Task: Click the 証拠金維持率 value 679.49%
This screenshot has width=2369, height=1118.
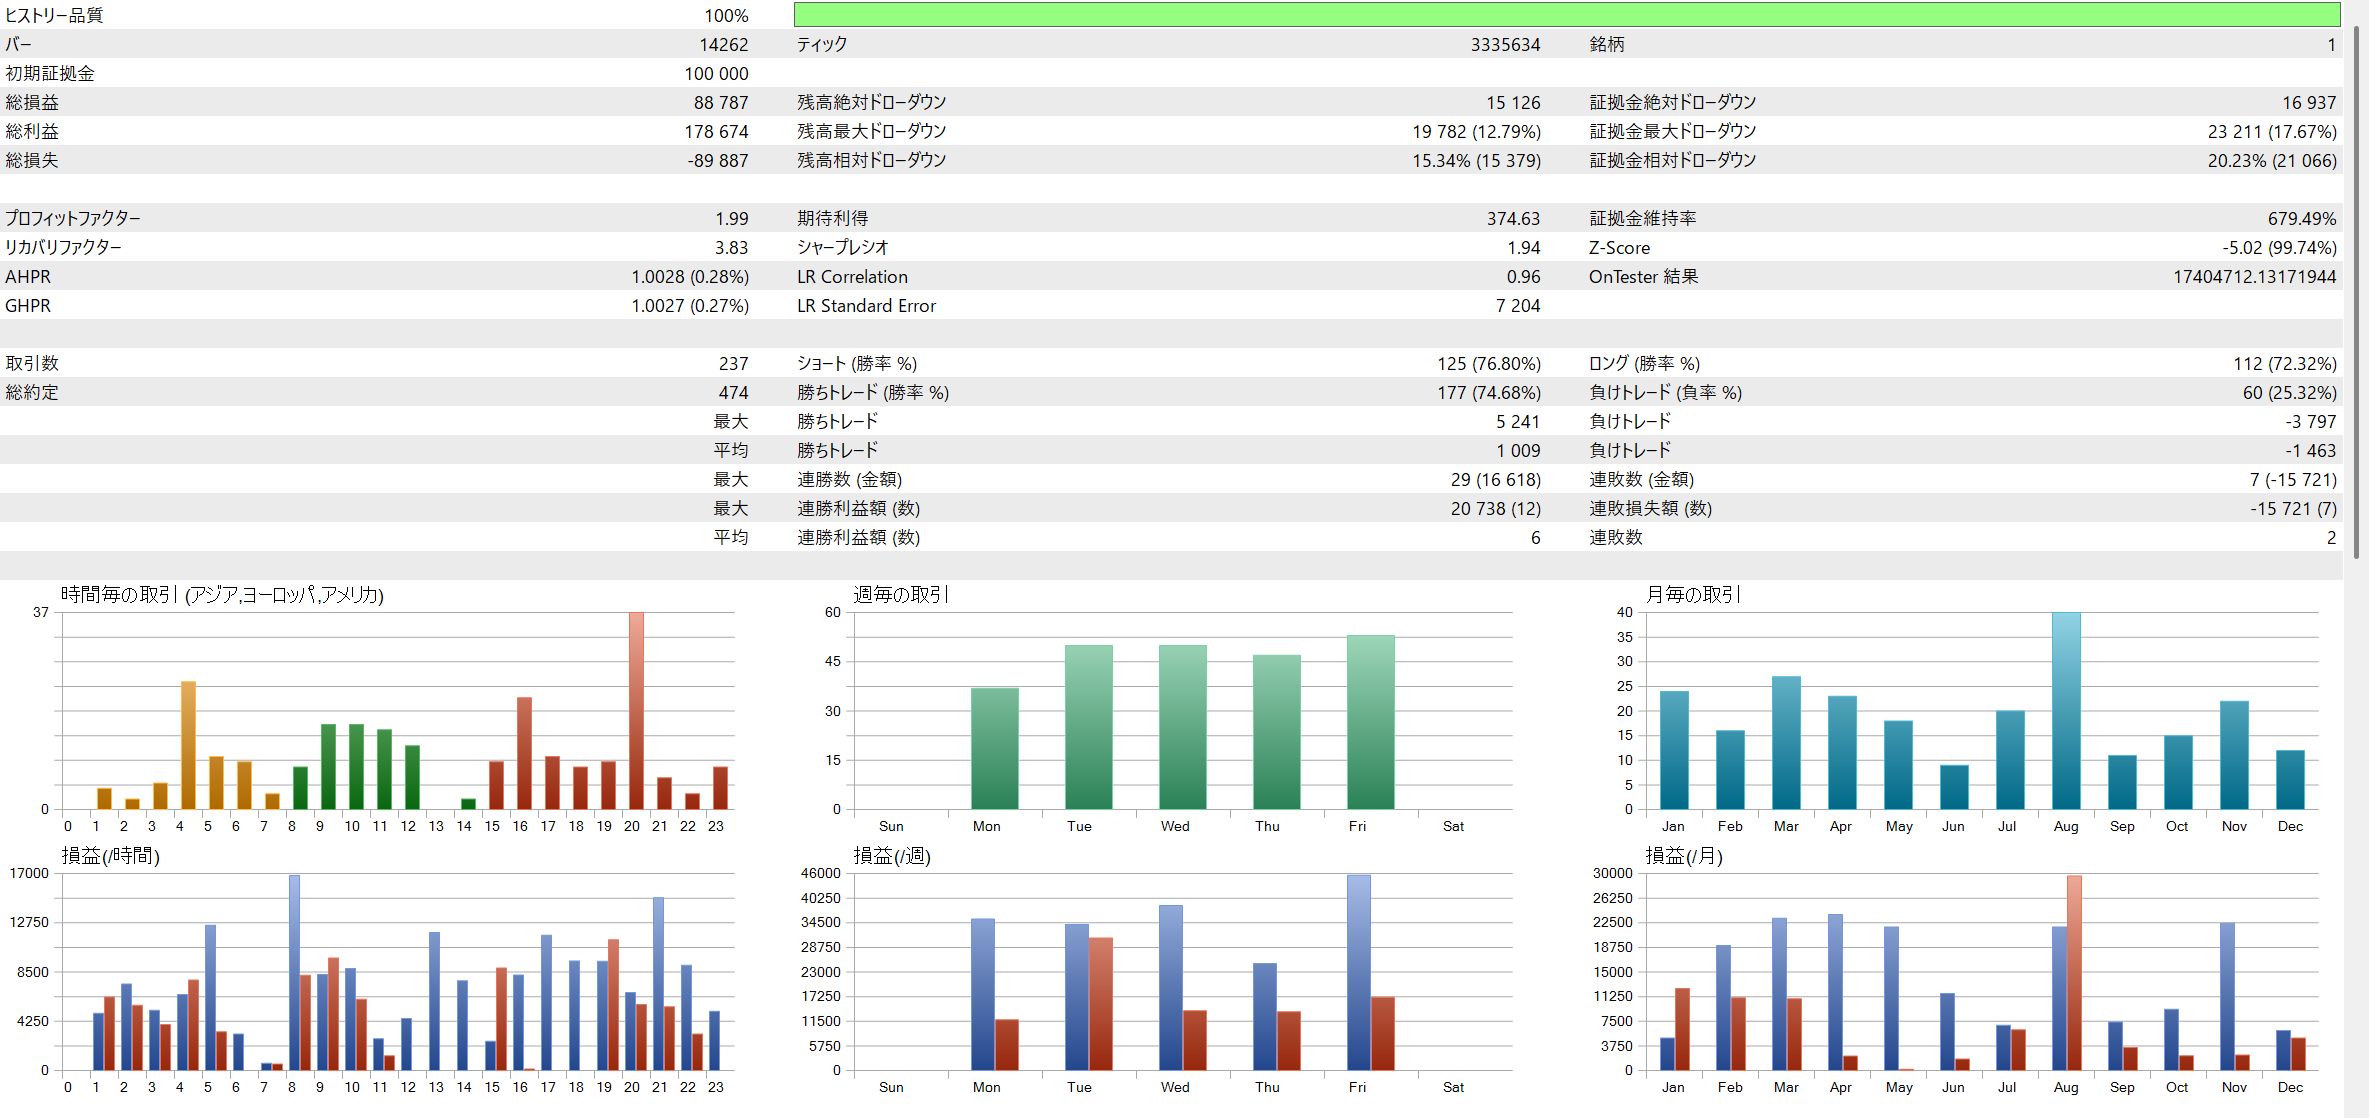Action: (x=2301, y=219)
